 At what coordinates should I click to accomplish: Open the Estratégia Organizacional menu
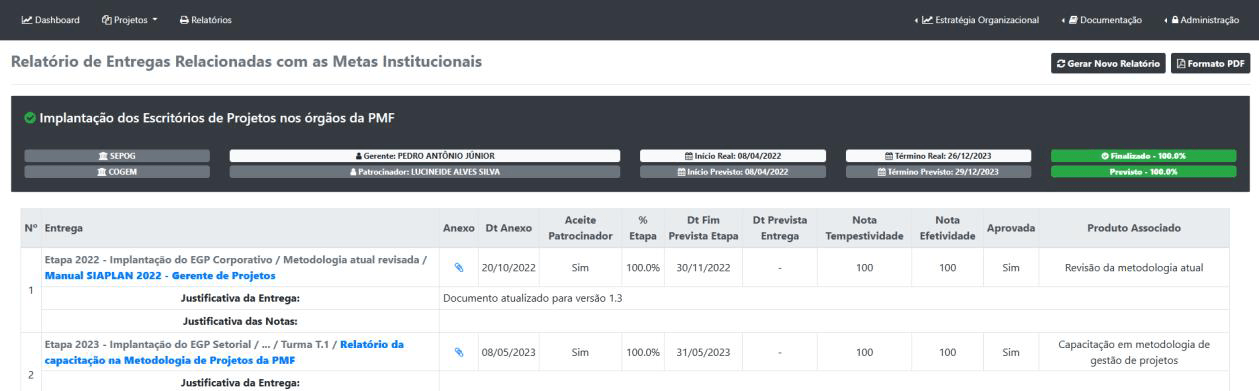pos(976,20)
